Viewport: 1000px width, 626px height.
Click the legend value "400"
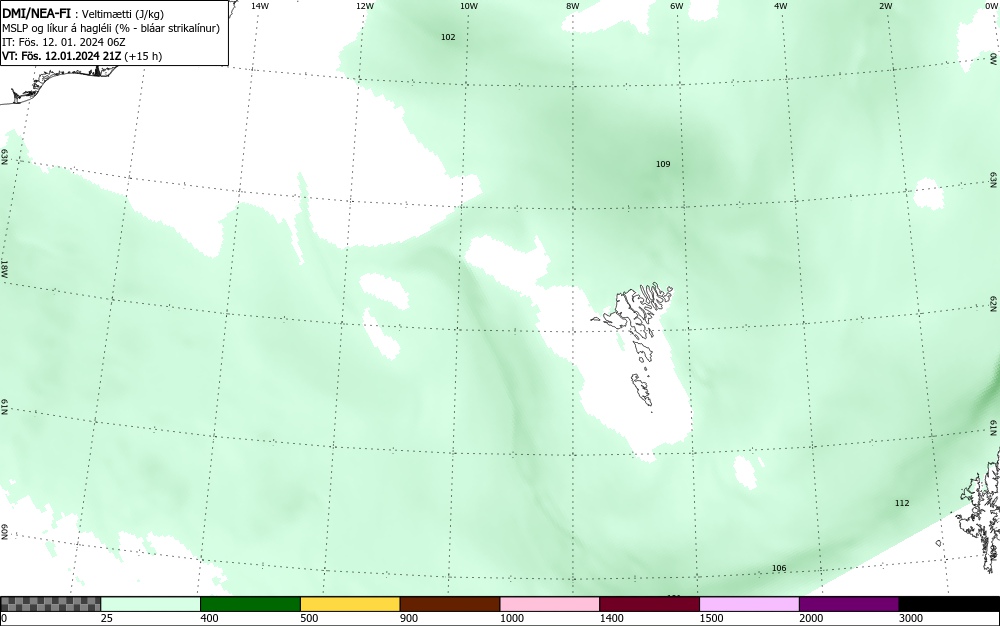point(209,618)
